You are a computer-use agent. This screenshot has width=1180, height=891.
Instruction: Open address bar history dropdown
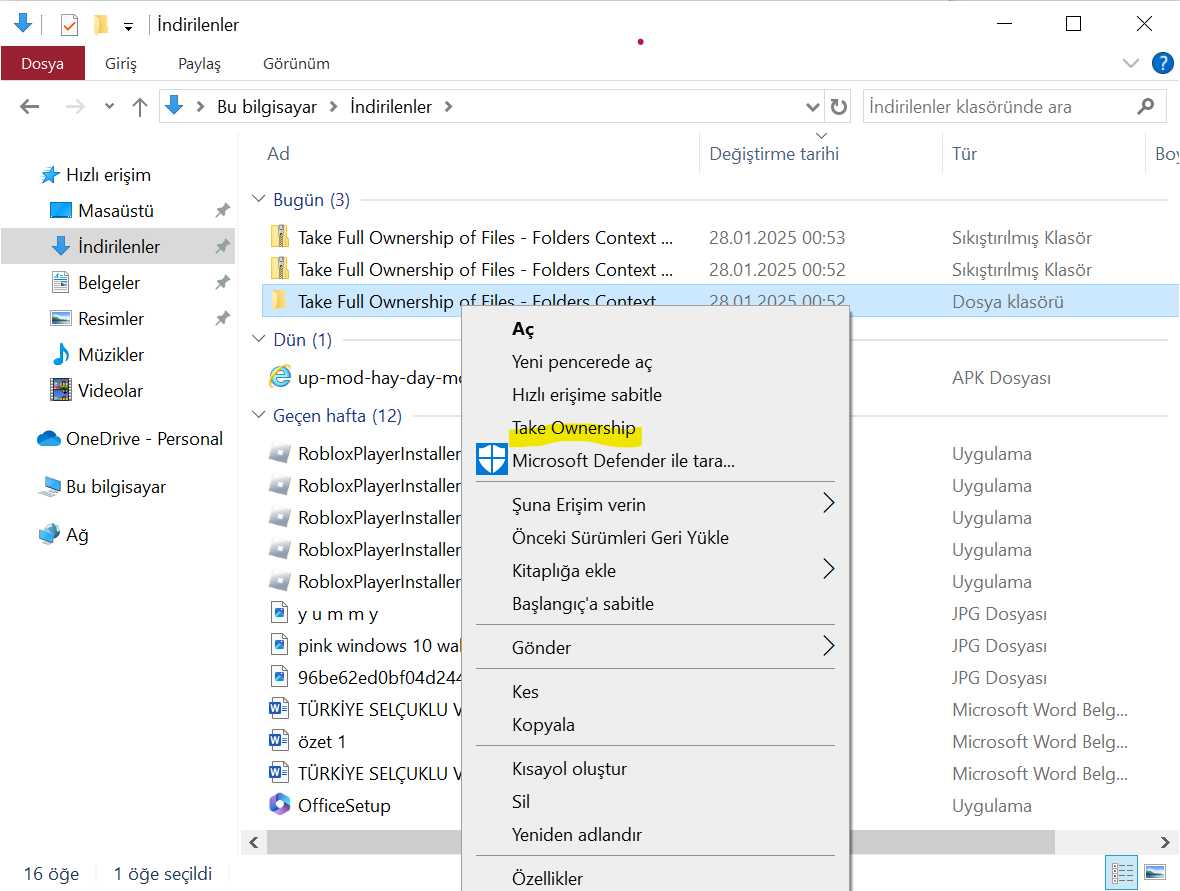[813, 107]
